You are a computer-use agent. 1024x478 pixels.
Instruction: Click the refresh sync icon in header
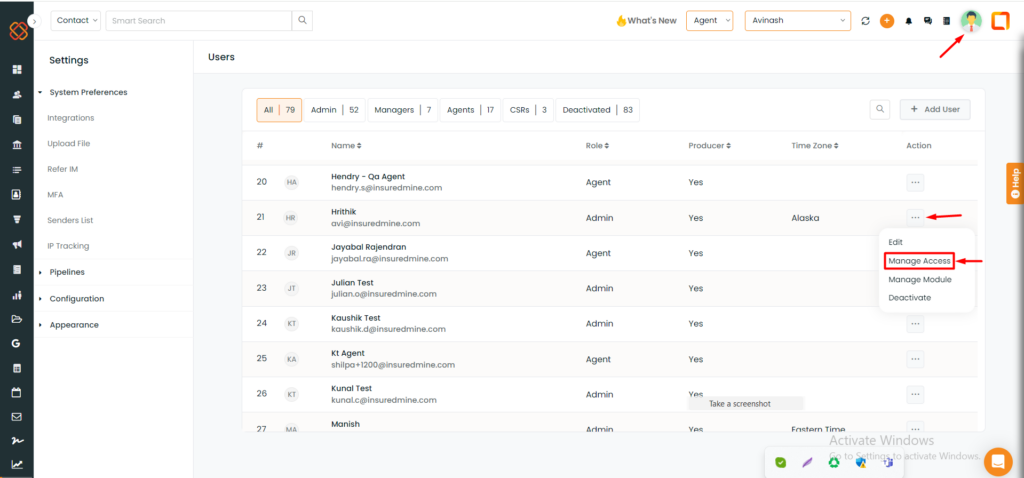(x=866, y=21)
